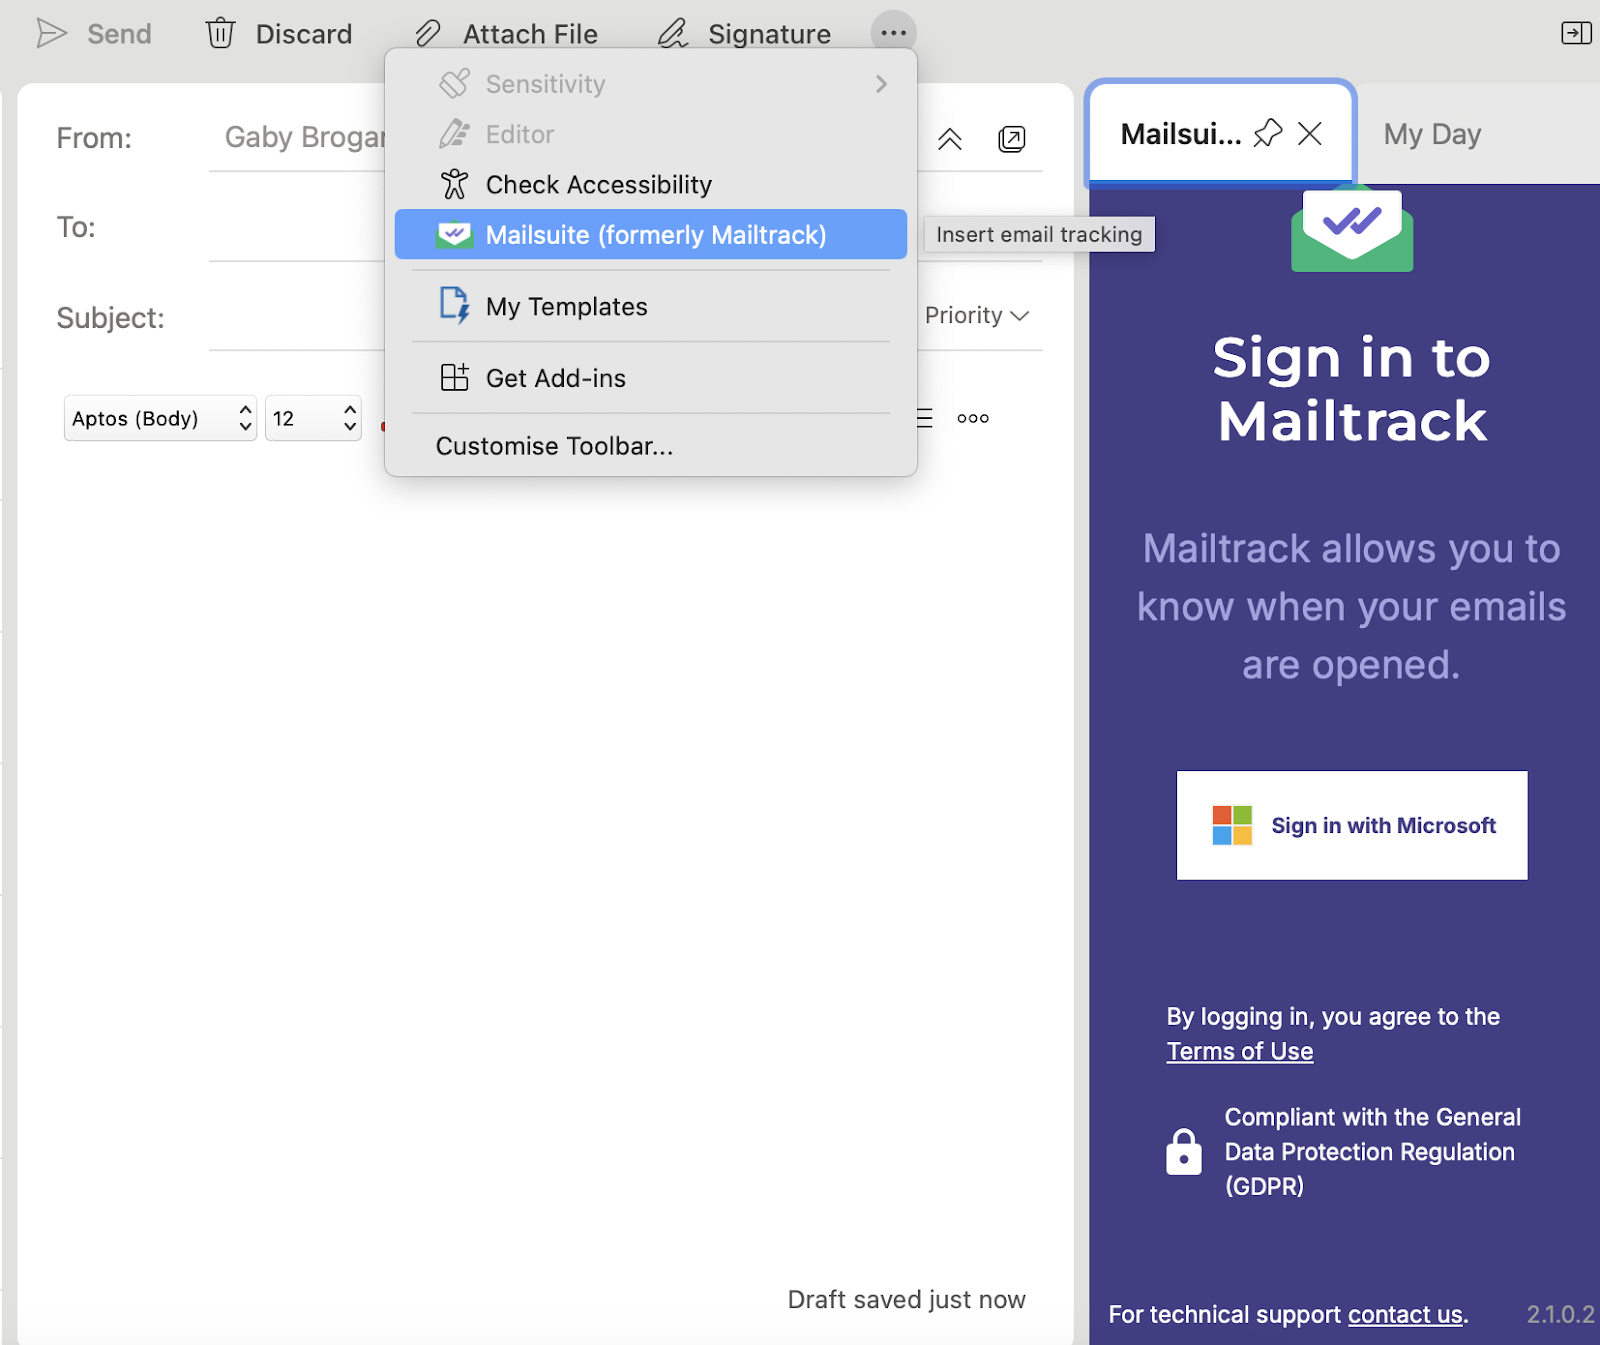Viewport: 1600px width, 1345px height.
Task: Click the My Templates document icon
Action: 454,306
